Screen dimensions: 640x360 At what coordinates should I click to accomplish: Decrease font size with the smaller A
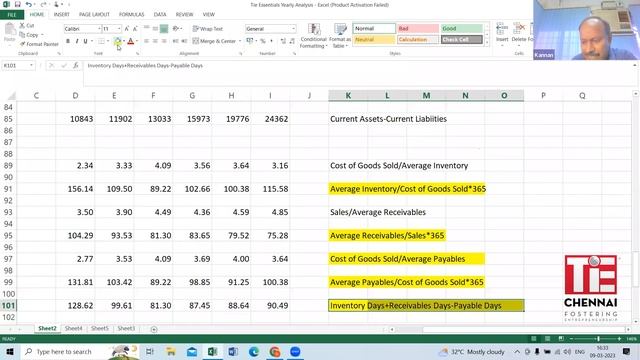136,29
